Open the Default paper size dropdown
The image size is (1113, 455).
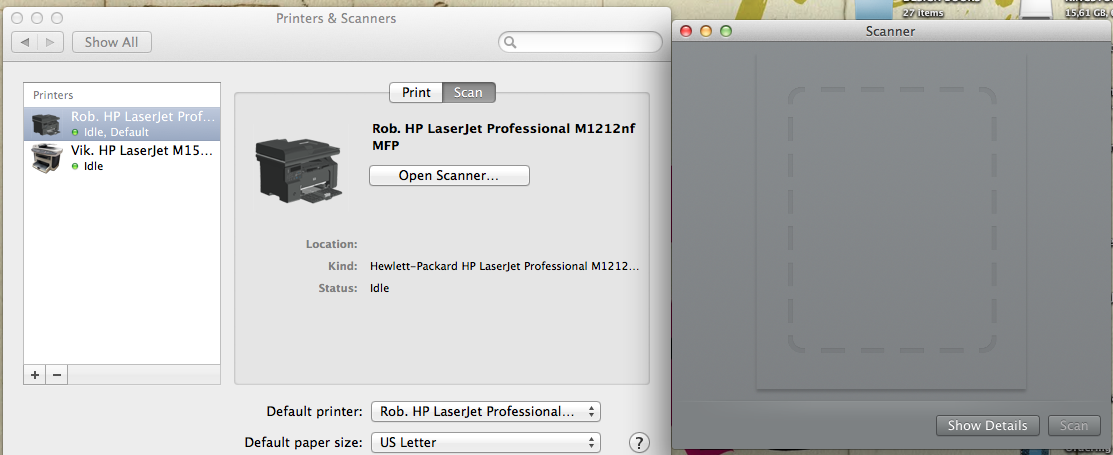point(486,442)
